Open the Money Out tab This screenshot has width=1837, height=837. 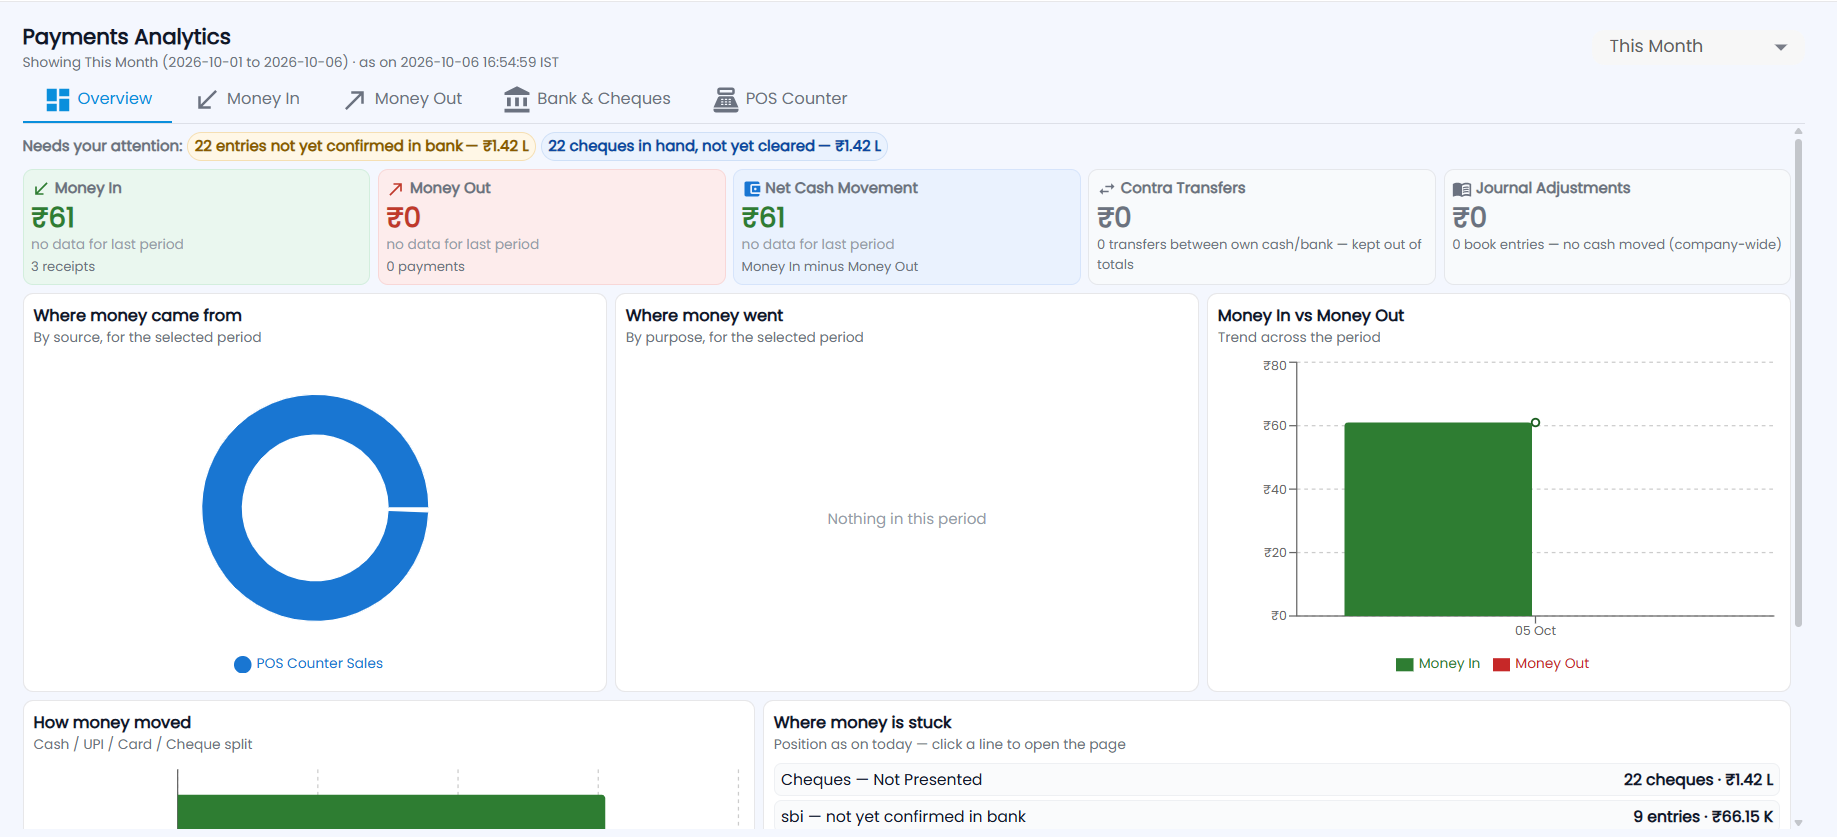pos(404,99)
